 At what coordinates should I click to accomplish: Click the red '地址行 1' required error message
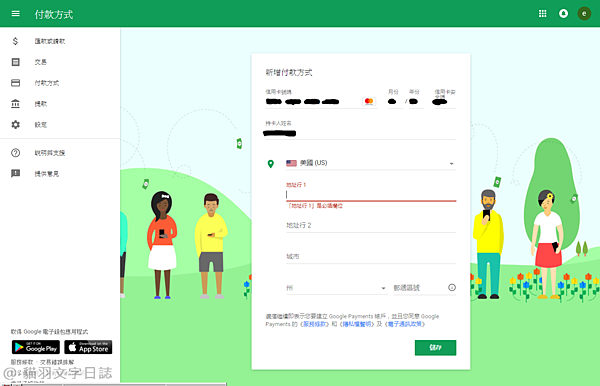[315, 206]
